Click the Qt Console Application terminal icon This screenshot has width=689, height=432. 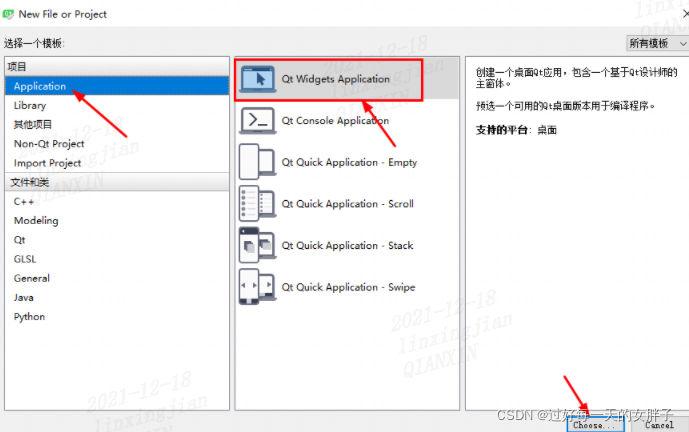tap(257, 120)
